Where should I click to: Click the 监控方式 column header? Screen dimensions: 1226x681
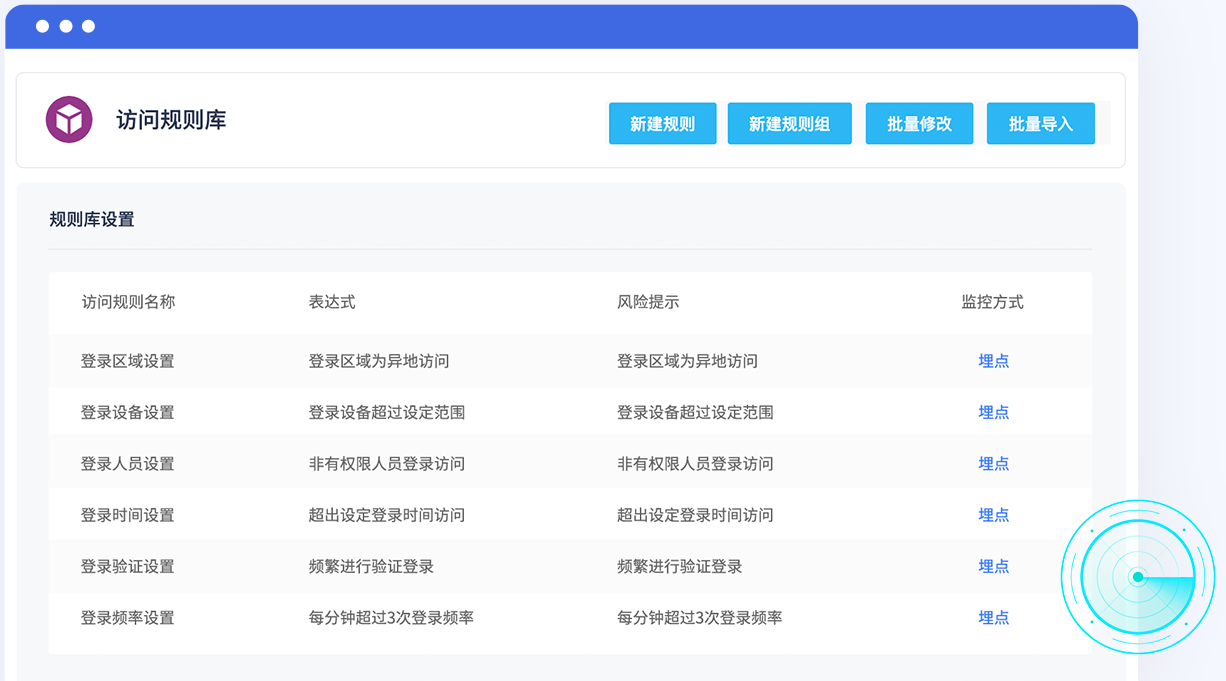point(992,302)
